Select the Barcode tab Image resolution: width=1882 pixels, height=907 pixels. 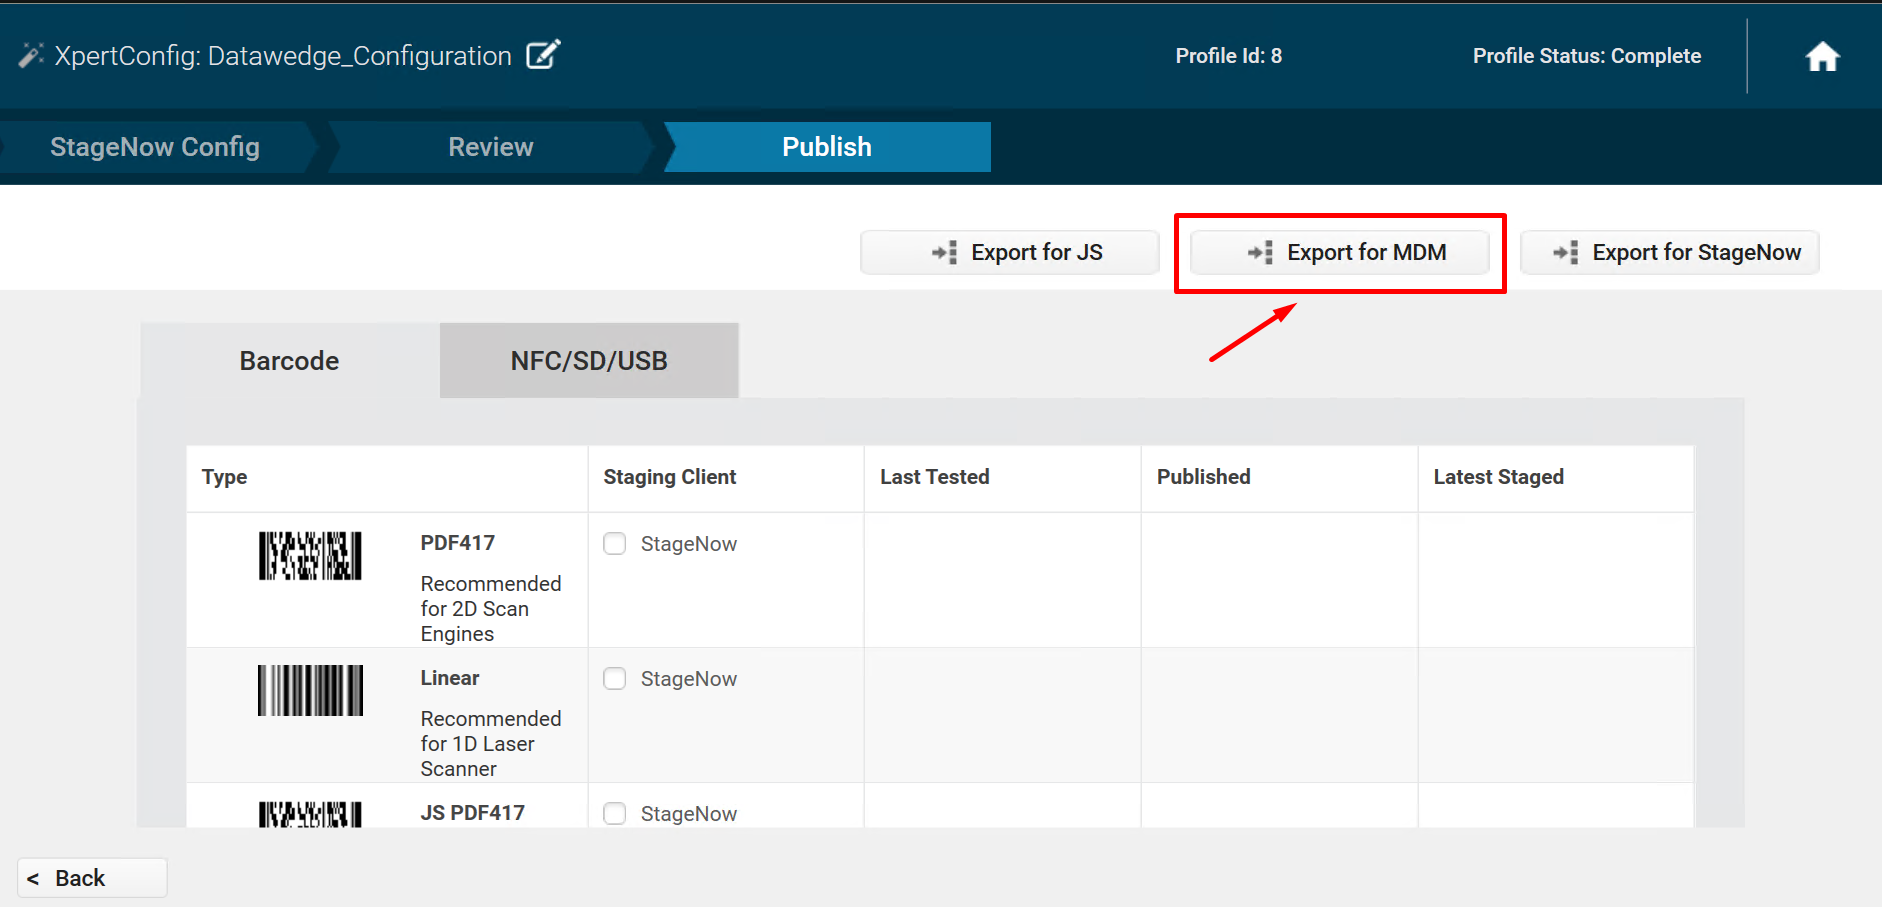tap(289, 361)
